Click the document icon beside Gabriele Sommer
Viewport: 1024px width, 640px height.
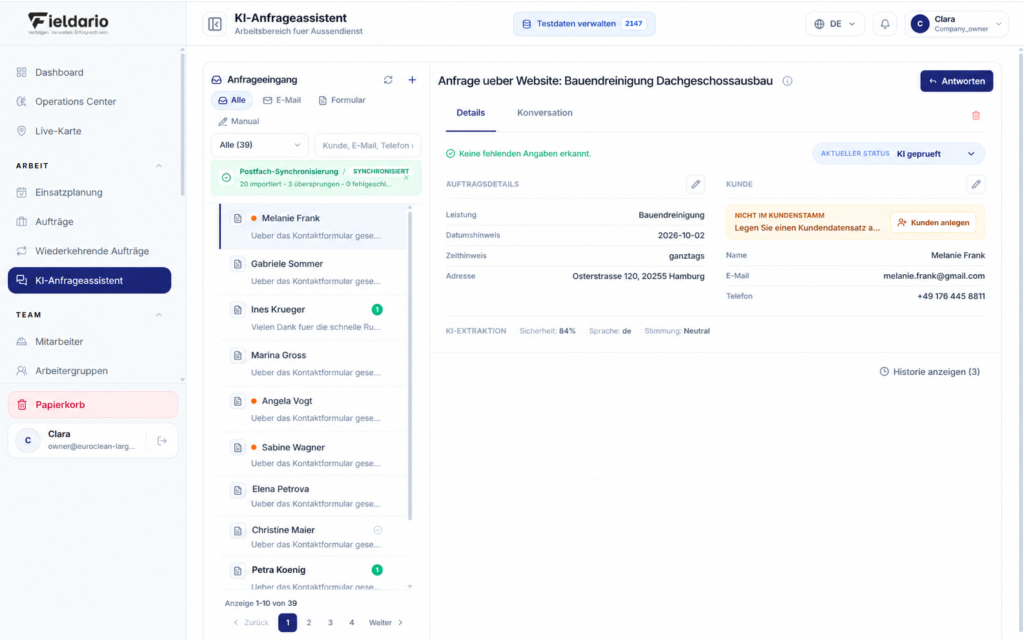[238, 264]
